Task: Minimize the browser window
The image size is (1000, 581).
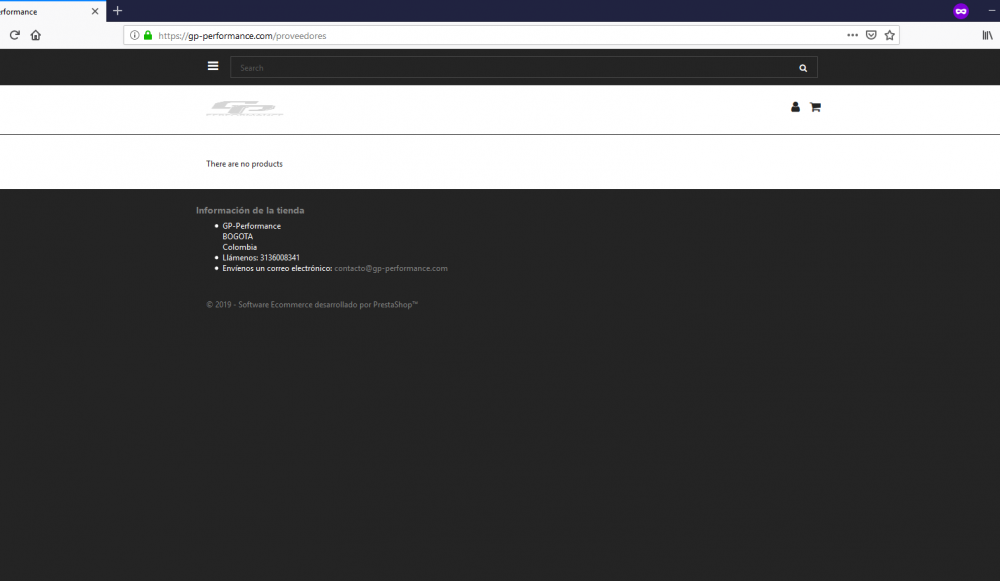Action: pyautogui.click(x=992, y=11)
